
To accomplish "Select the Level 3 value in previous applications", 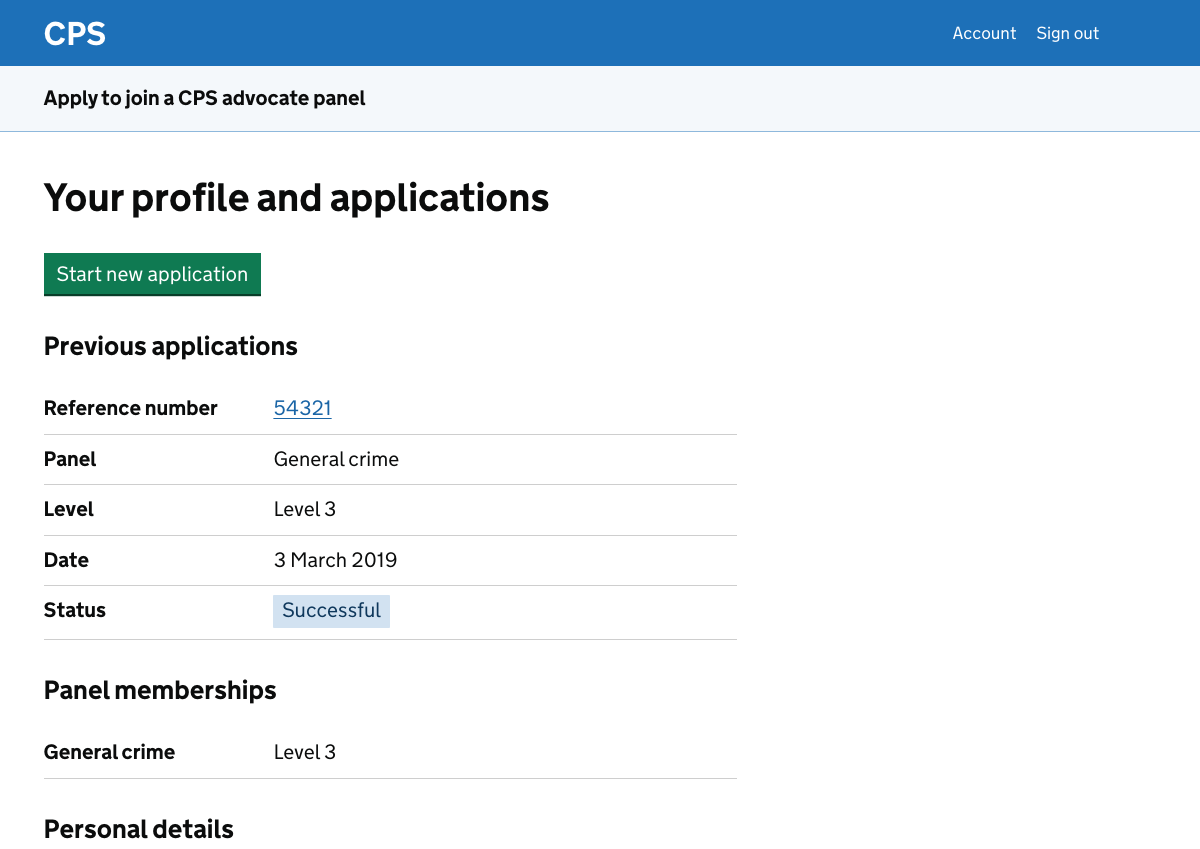I will [305, 509].
